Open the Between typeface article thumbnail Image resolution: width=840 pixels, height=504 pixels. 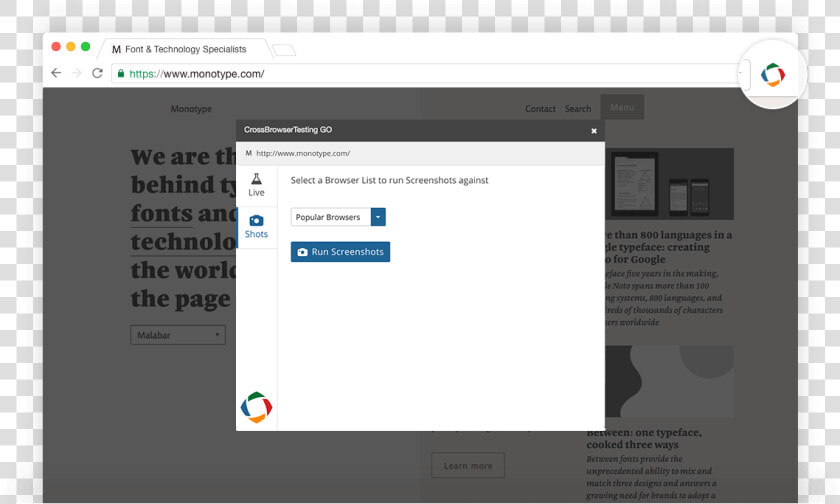tap(669, 381)
